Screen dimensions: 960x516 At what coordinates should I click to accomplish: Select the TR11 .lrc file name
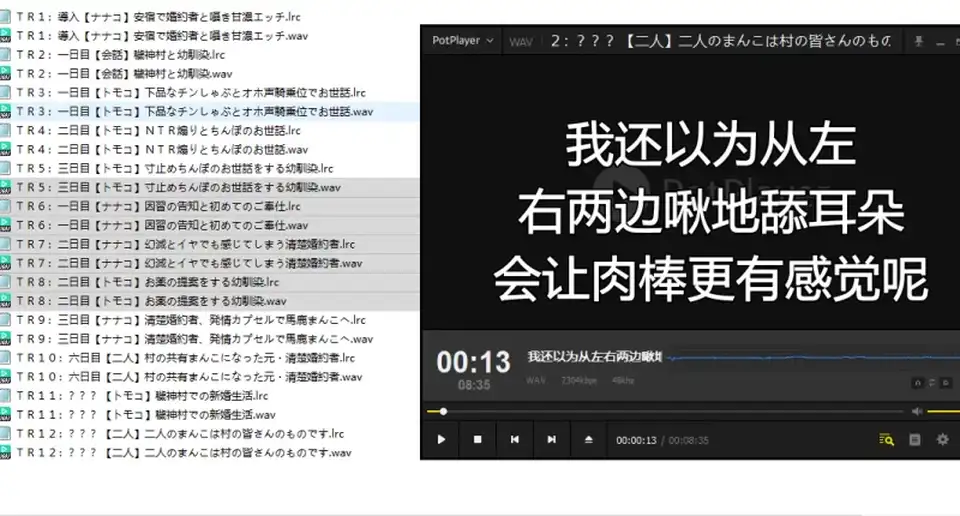coord(142,395)
